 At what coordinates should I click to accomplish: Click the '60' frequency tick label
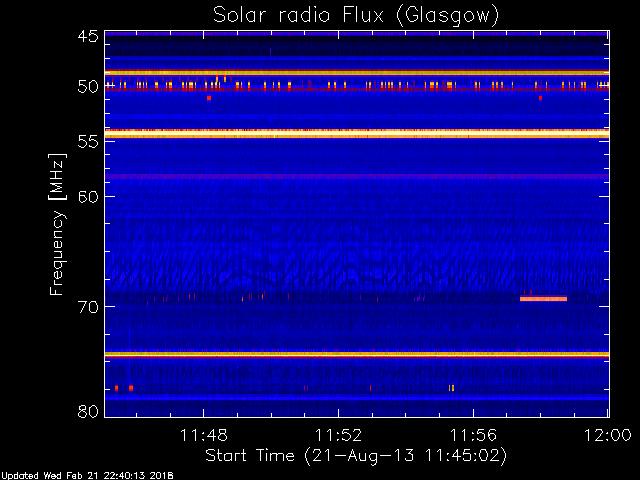tap(88, 196)
